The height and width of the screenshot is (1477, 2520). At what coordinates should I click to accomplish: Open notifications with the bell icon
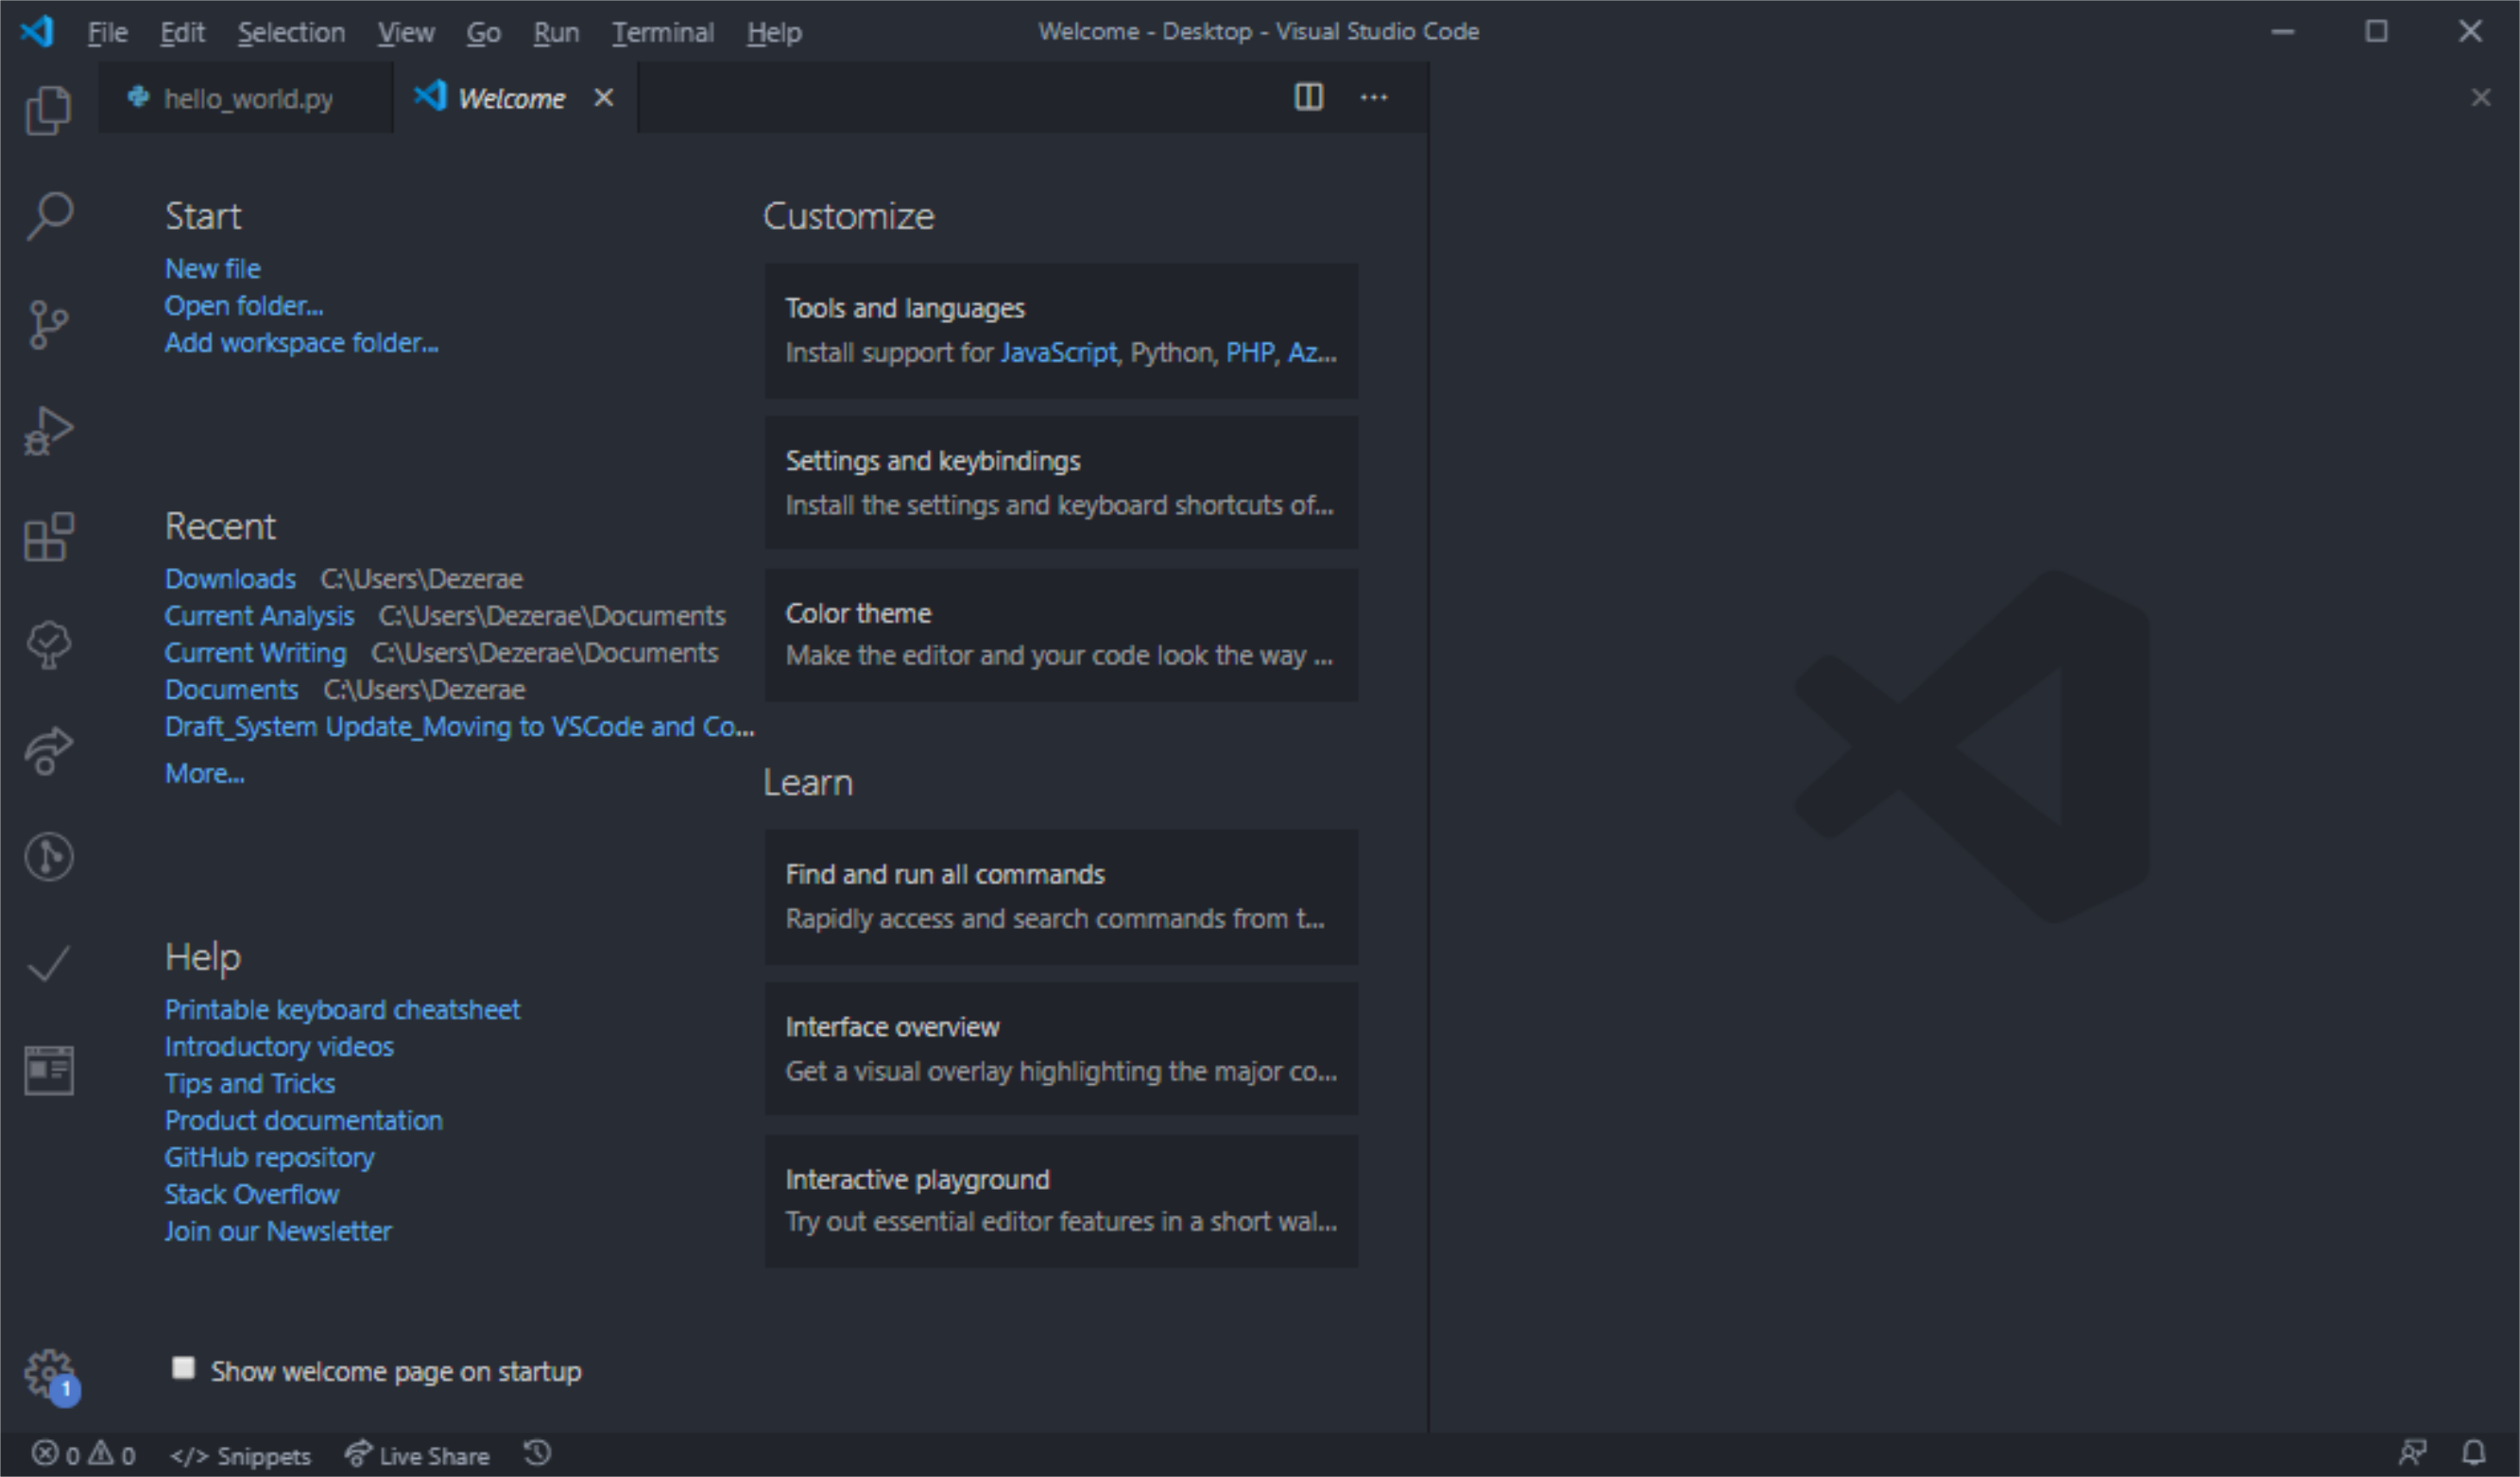click(x=2475, y=1453)
